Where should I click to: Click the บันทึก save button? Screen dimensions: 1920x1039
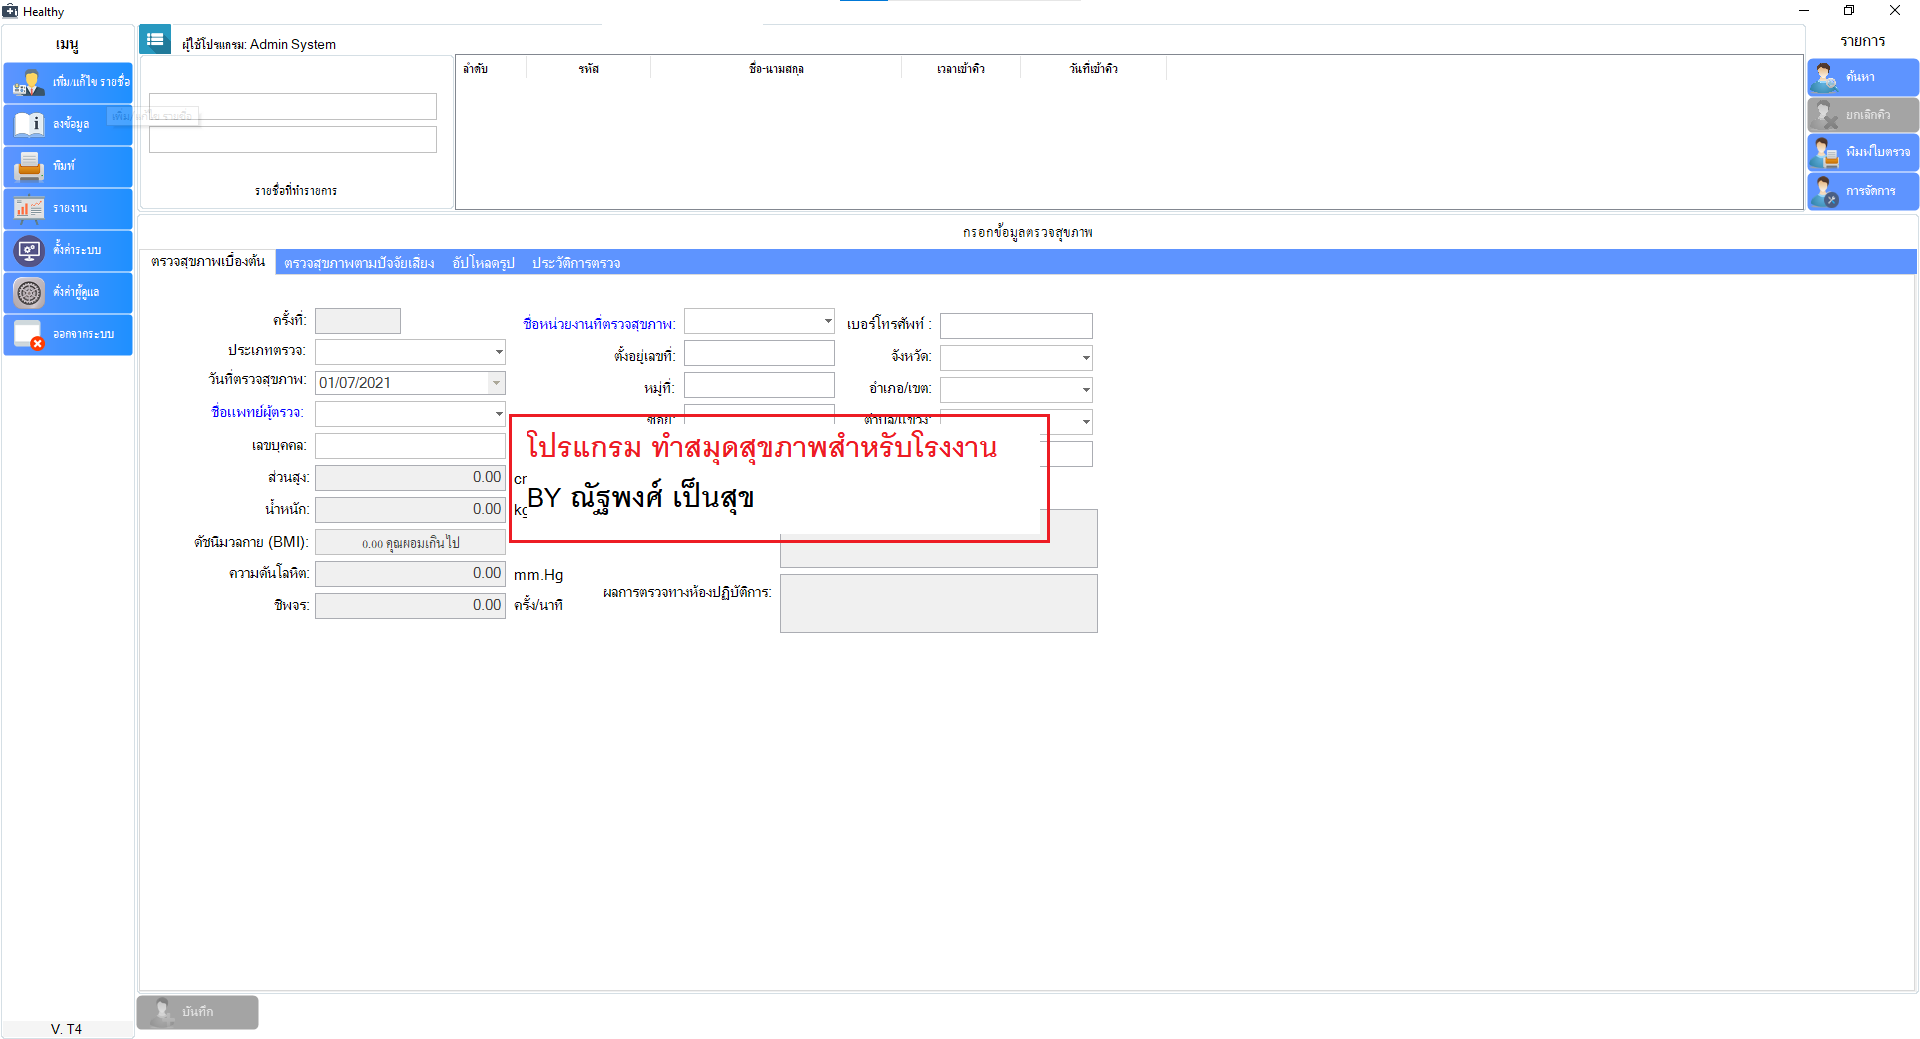198,1012
